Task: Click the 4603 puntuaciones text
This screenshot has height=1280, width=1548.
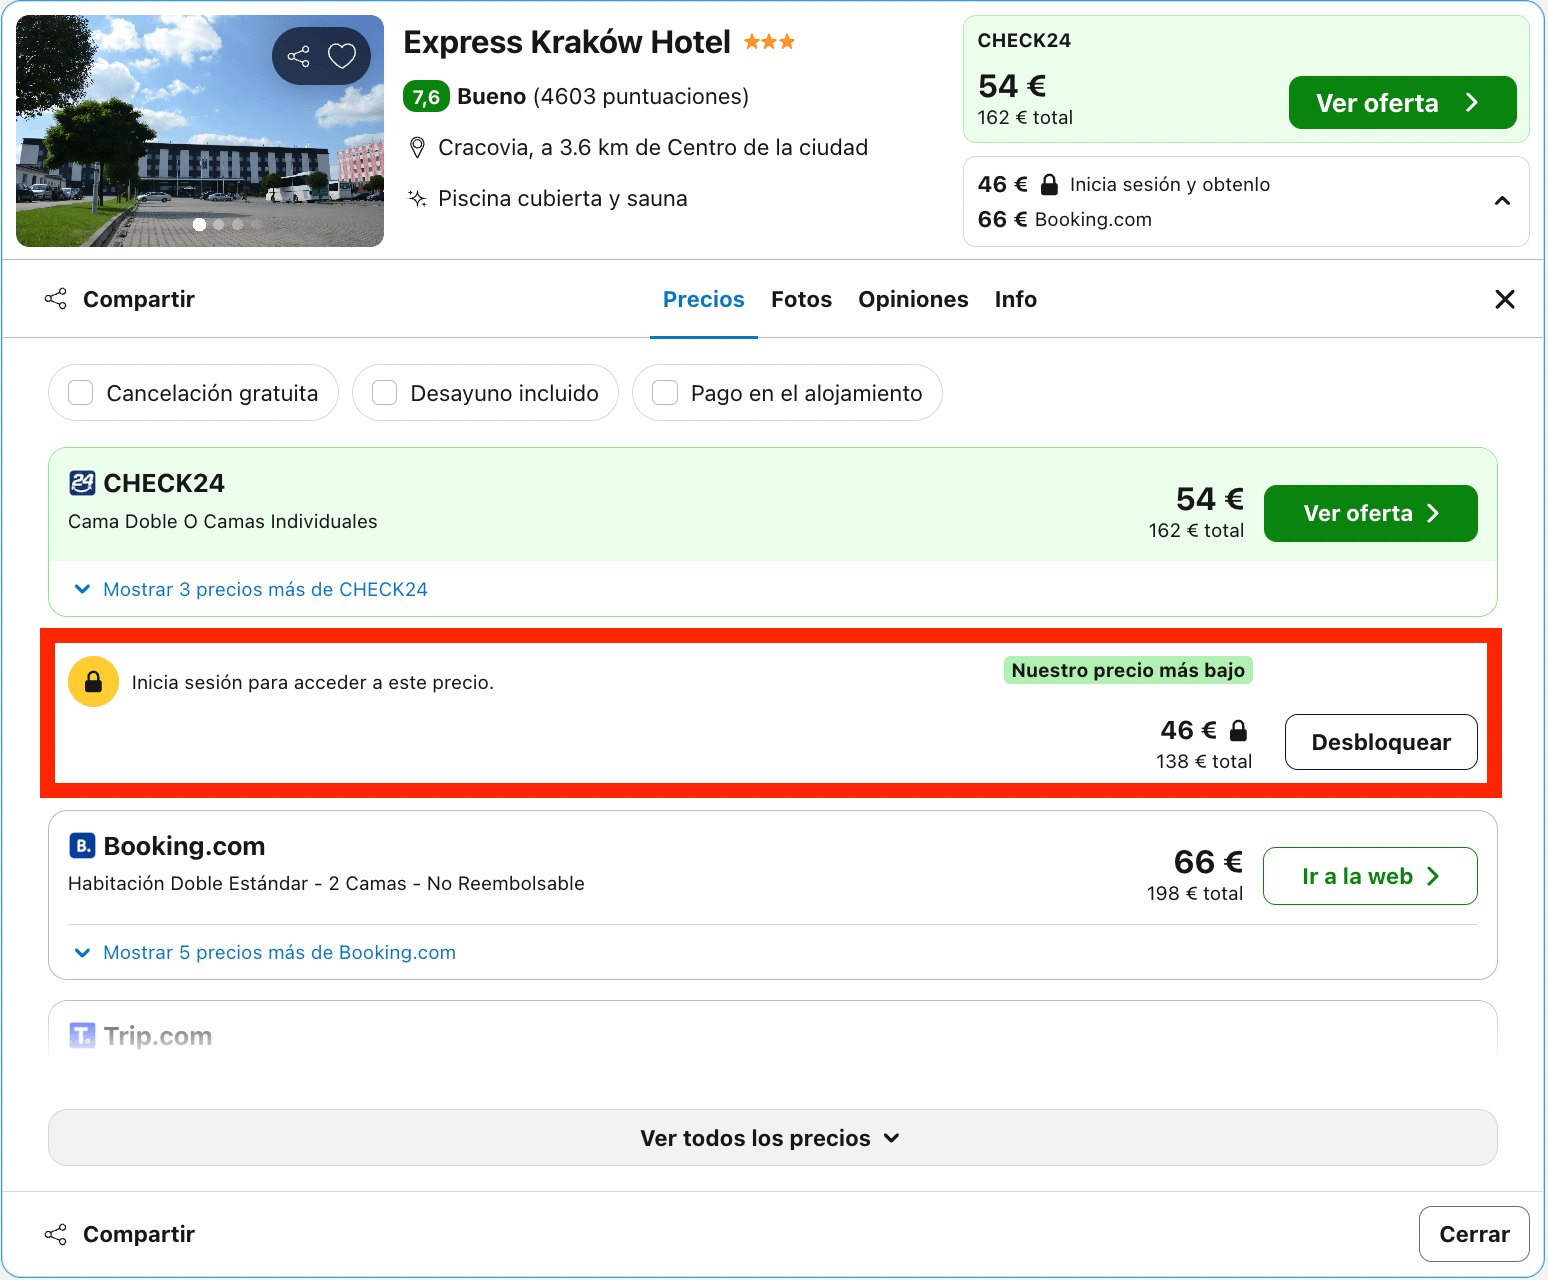Action: pyautogui.click(x=641, y=97)
